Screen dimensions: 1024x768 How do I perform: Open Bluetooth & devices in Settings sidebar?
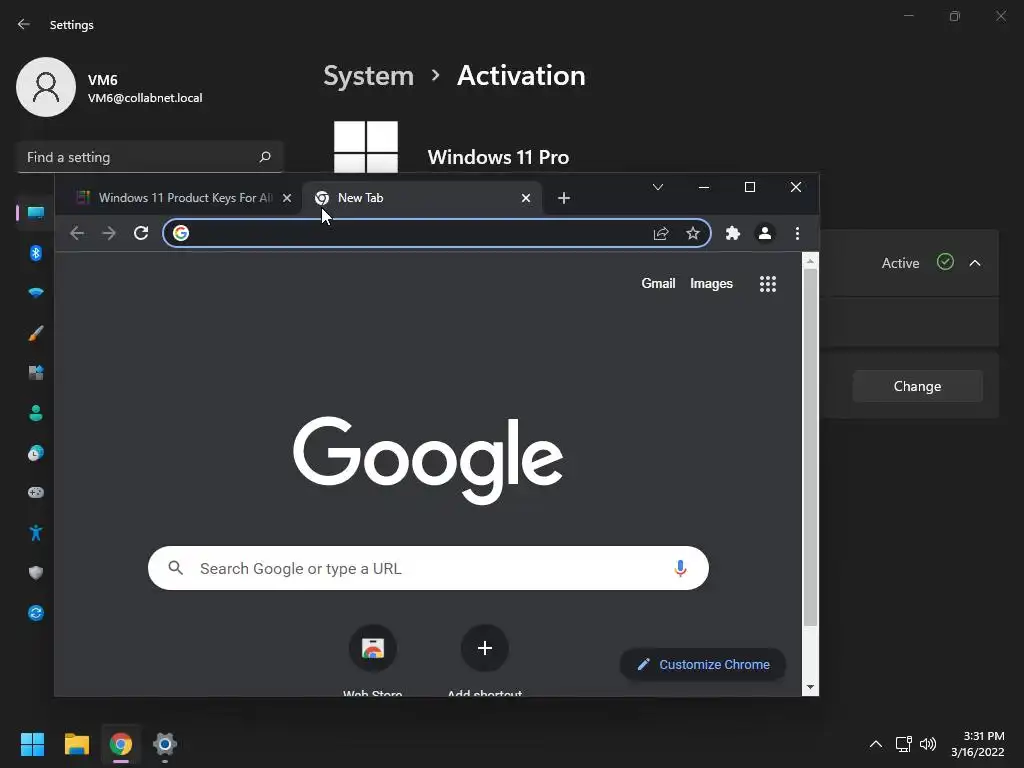tap(36, 253)
